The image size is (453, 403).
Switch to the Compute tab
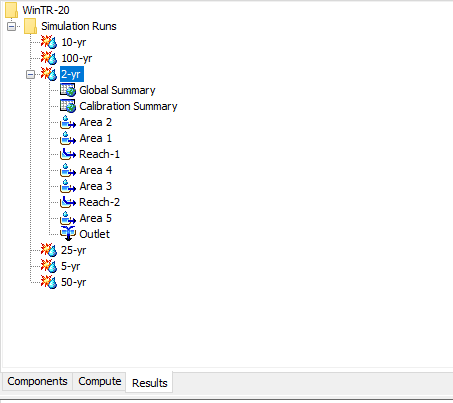tap(100, 381)
